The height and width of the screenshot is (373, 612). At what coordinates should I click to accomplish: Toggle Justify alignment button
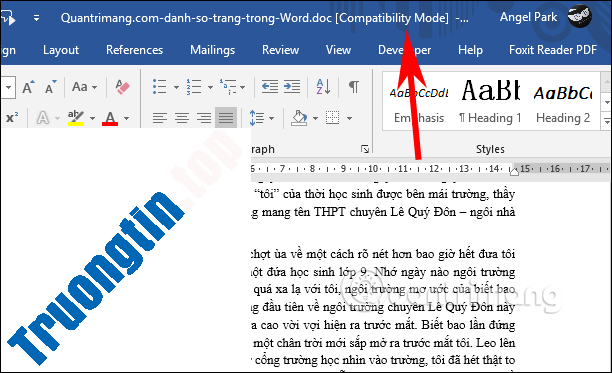click(x=226, y=117)
